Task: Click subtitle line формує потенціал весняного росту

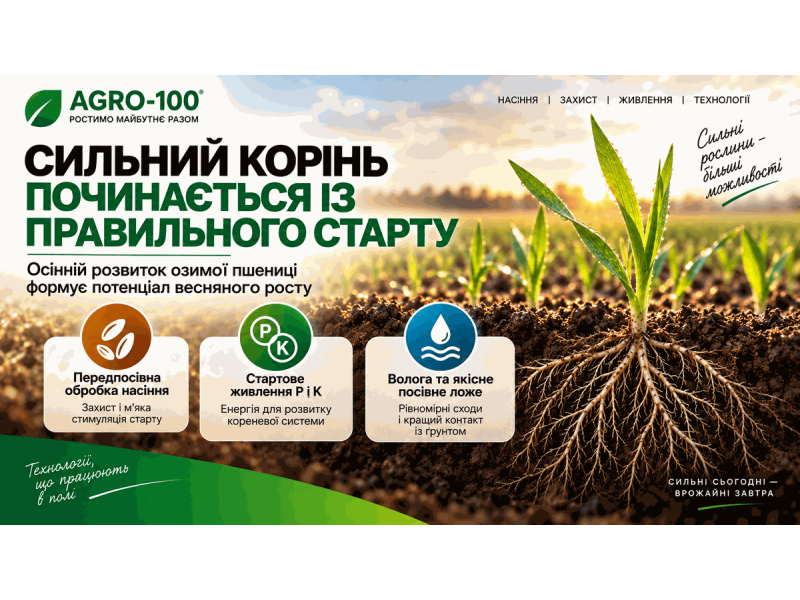Action: pos(169,287)
